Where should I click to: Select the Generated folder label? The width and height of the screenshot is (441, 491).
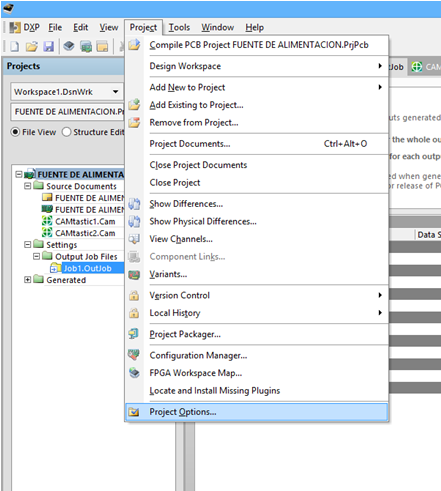tap(66, 280)
